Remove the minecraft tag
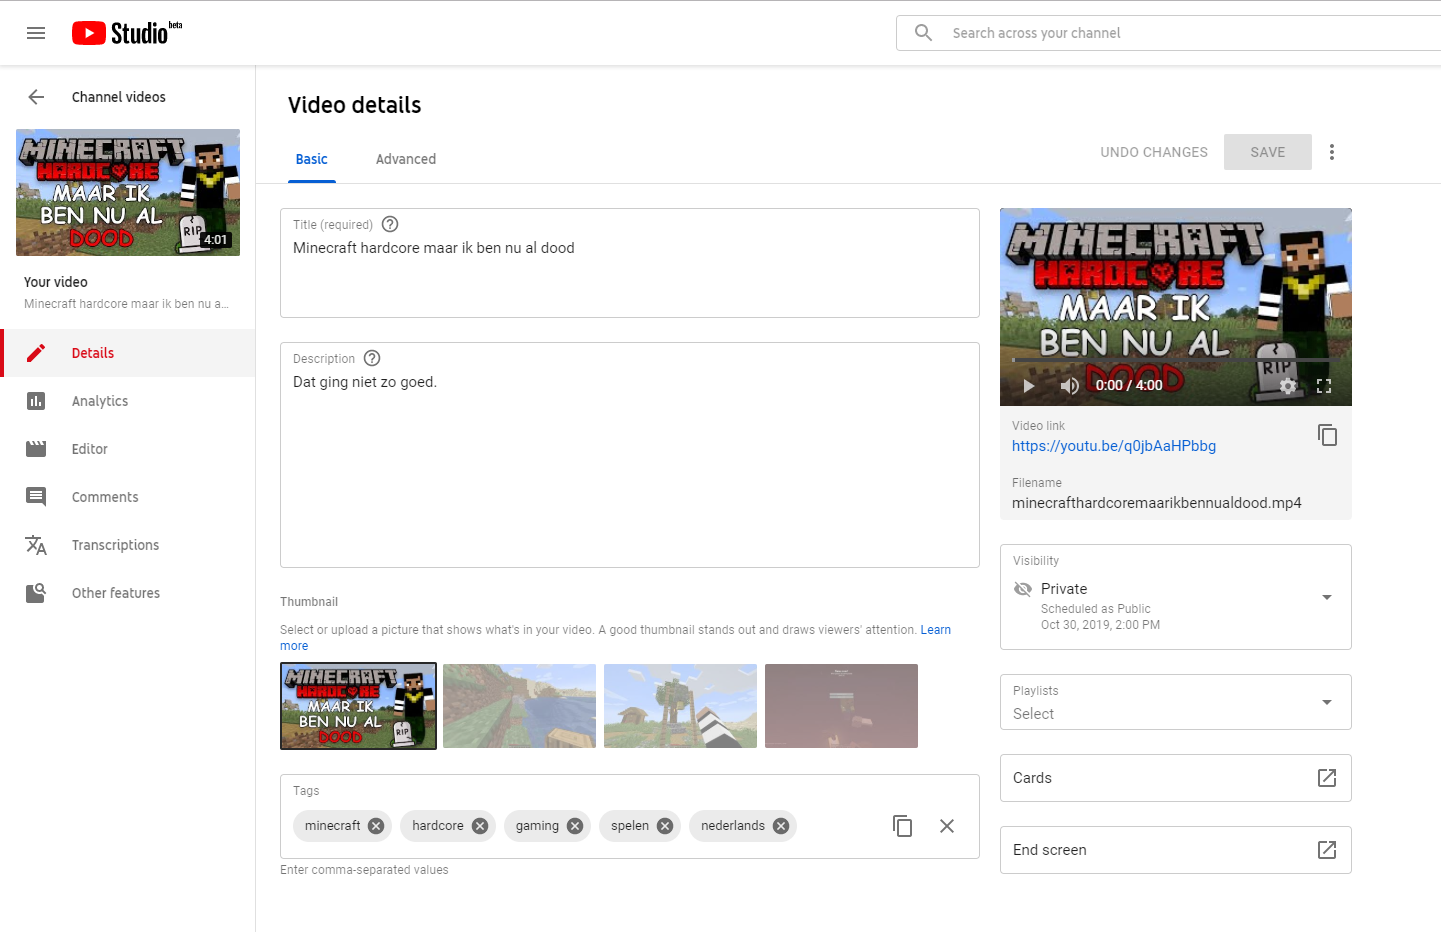Image resolution: width=1441 pixels, height=932 pixels. (376, 826)
